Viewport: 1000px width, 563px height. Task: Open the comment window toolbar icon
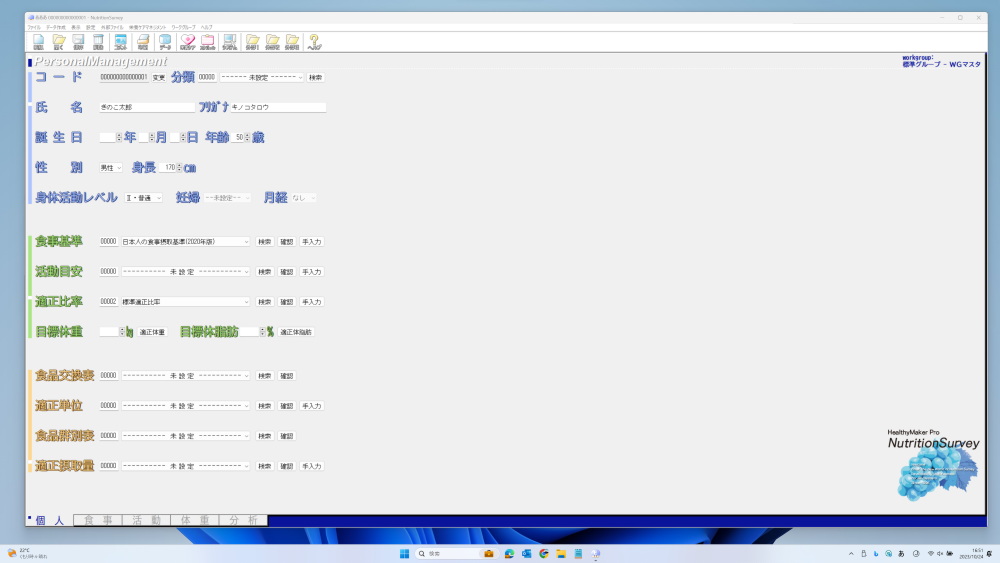(x=121, y=42)
